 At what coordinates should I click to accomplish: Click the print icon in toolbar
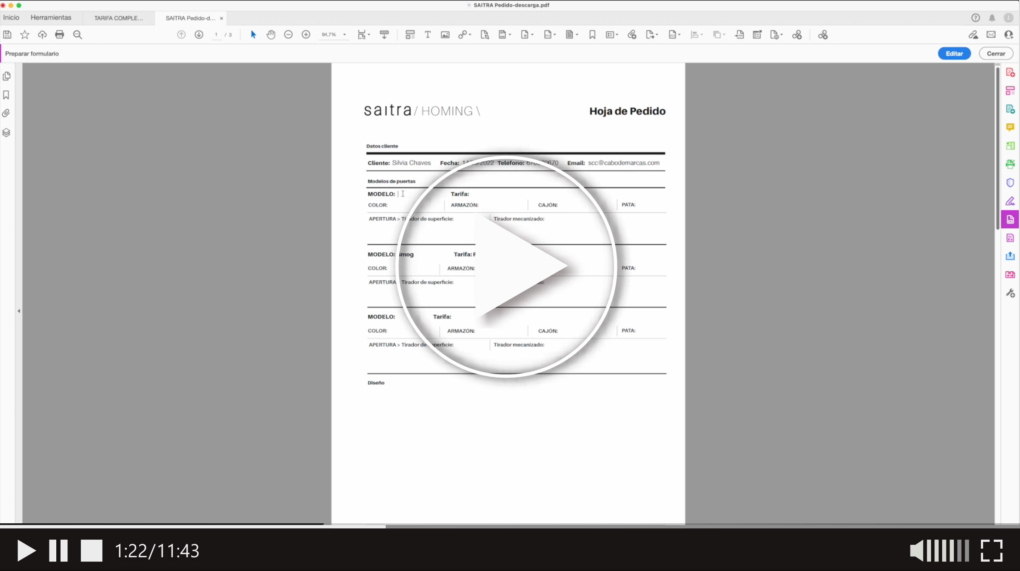pos(60,34)
